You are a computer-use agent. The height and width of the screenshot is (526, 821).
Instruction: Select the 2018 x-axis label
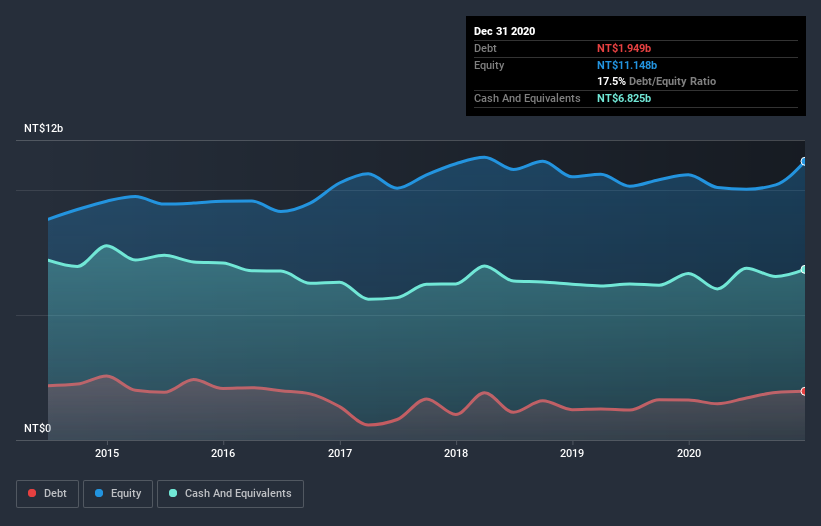[x=456, y=453]
